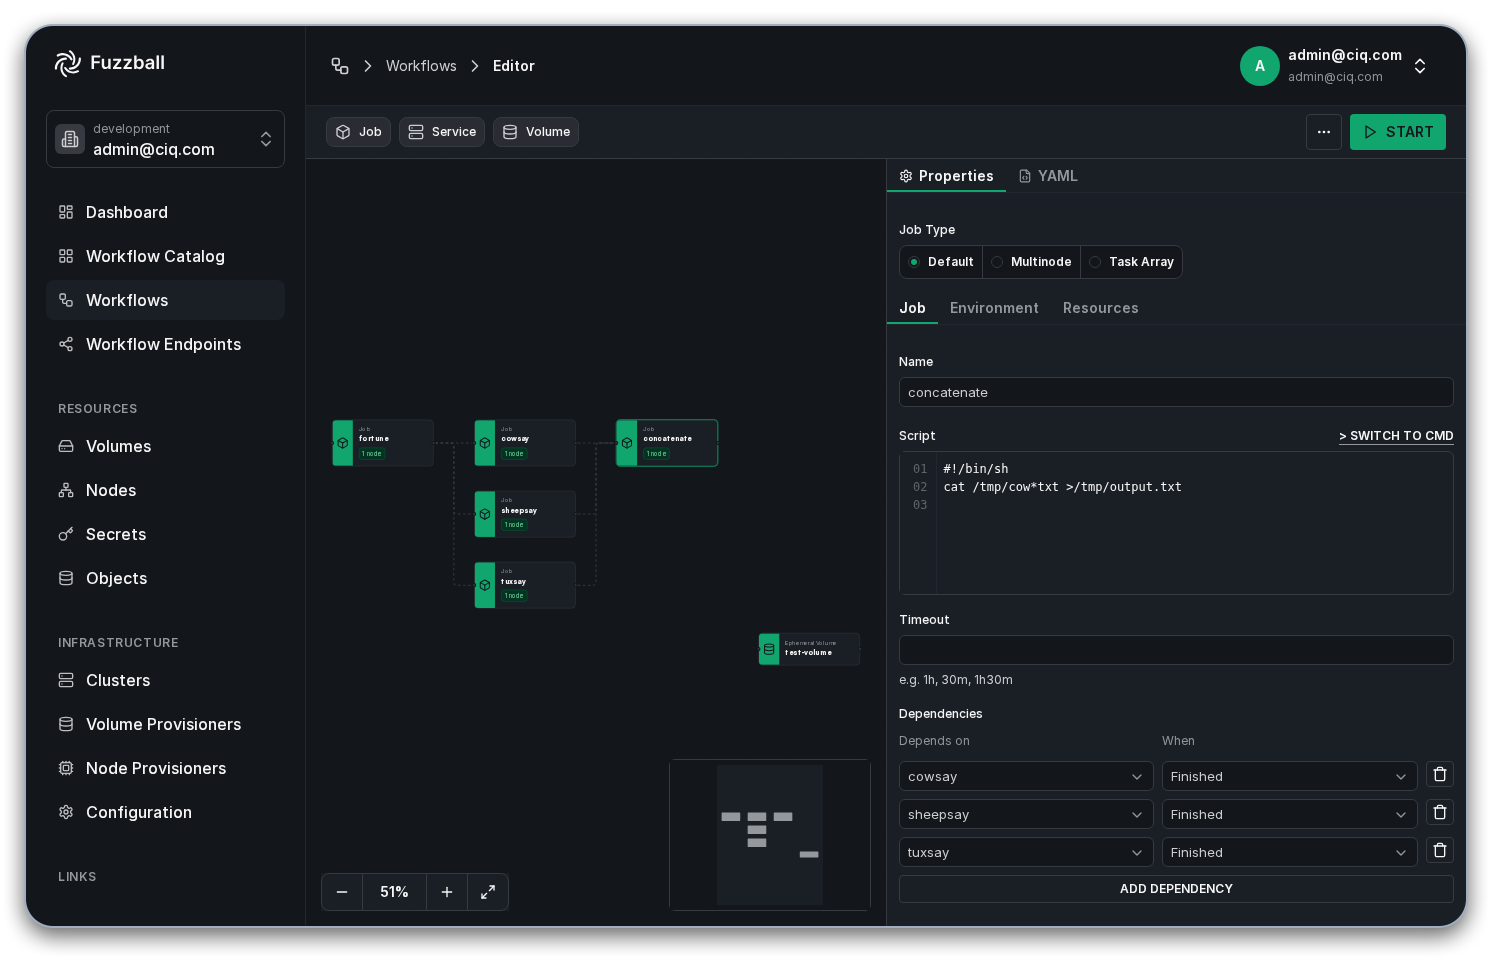The height and width of the screenshot is (960, 1492).
Task: Open the tuxsay depends-on dropdown
Action: (1026, 853)
